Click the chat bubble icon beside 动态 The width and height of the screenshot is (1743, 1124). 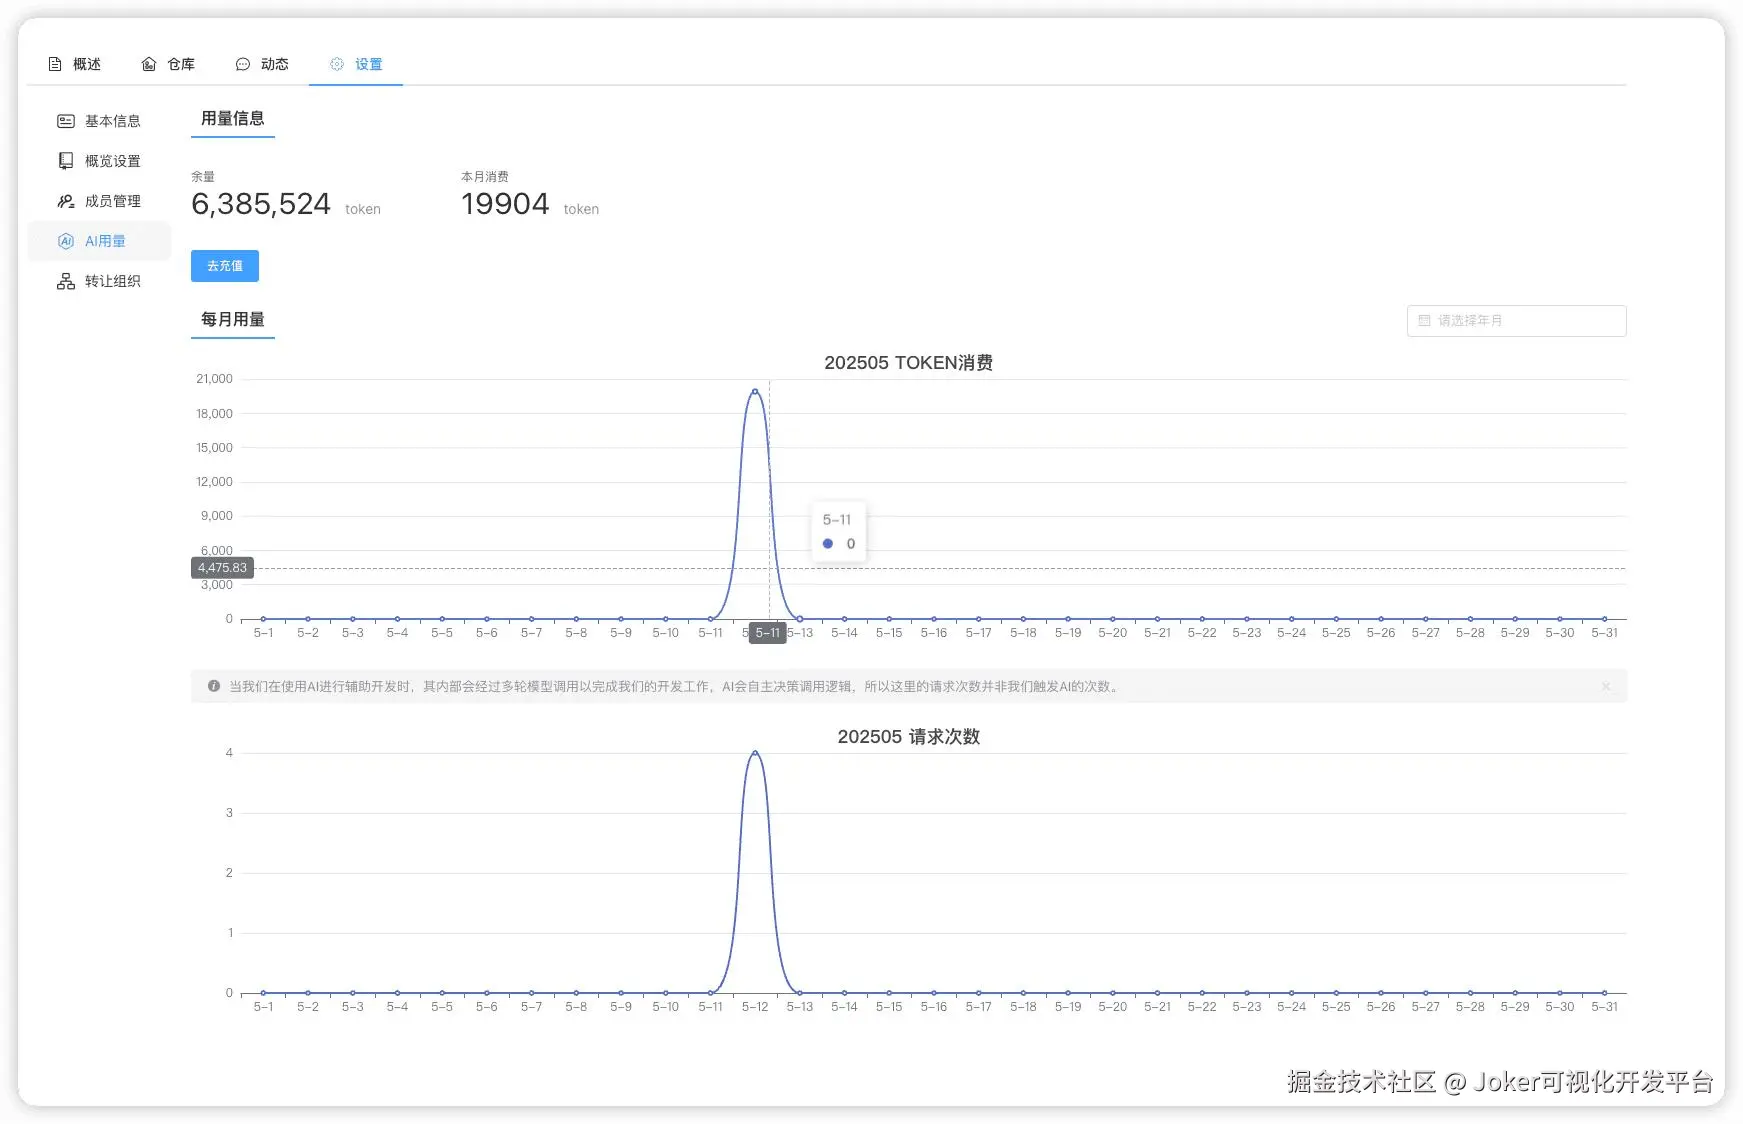(x=242, y=64)
